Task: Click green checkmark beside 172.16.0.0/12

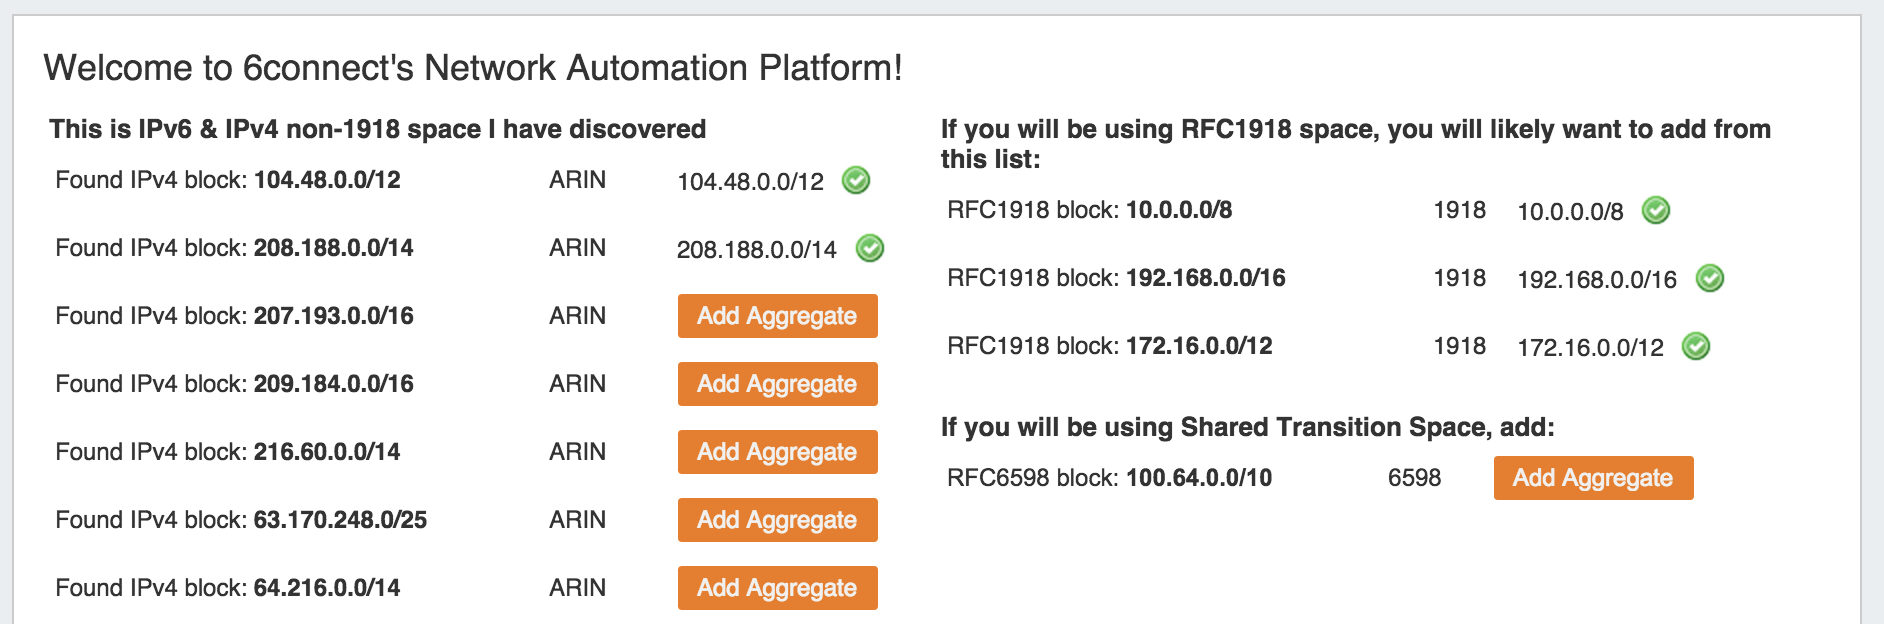Action: click(x=1696, y=346)
